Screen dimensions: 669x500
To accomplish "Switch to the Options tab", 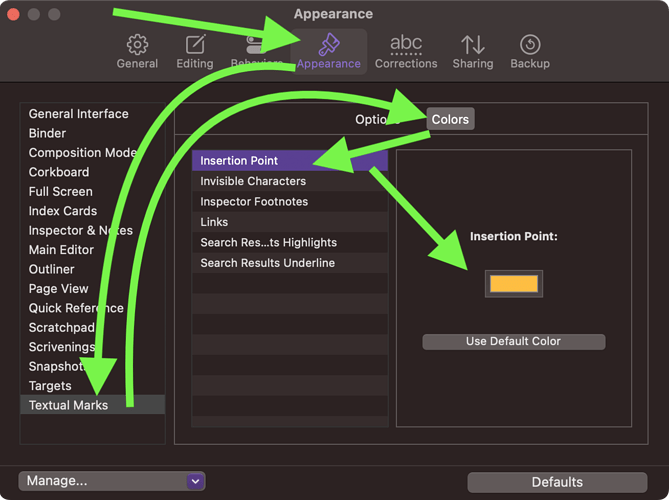I will pos(378,119).
